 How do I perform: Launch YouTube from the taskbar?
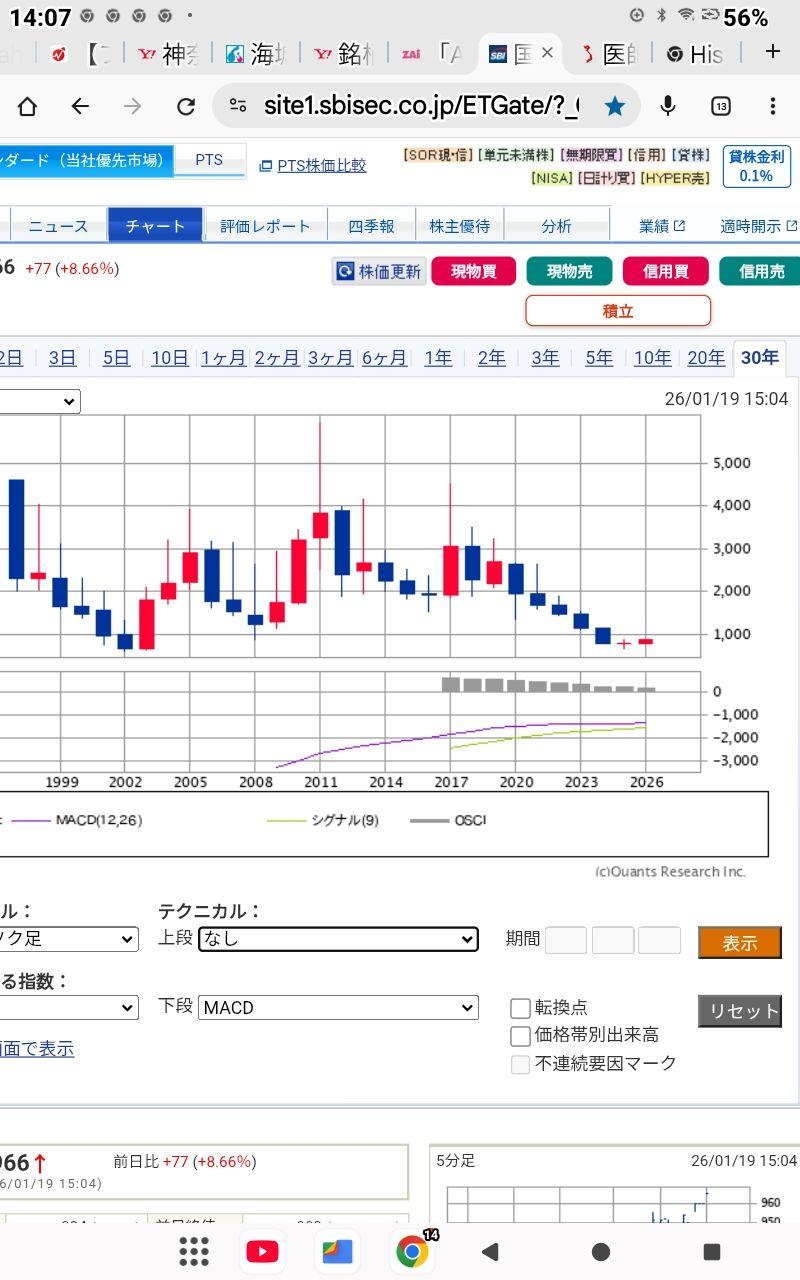click(x=262, y=1251)
